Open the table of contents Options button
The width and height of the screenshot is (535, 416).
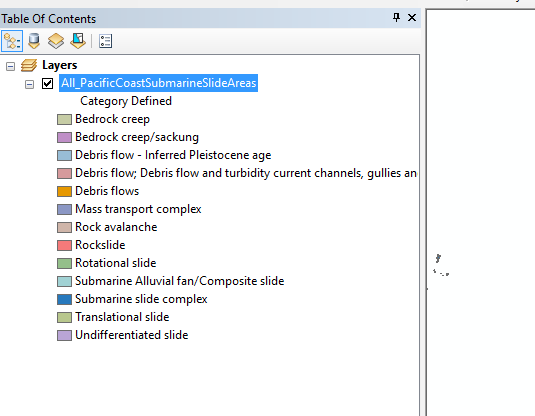click(105, 41)
